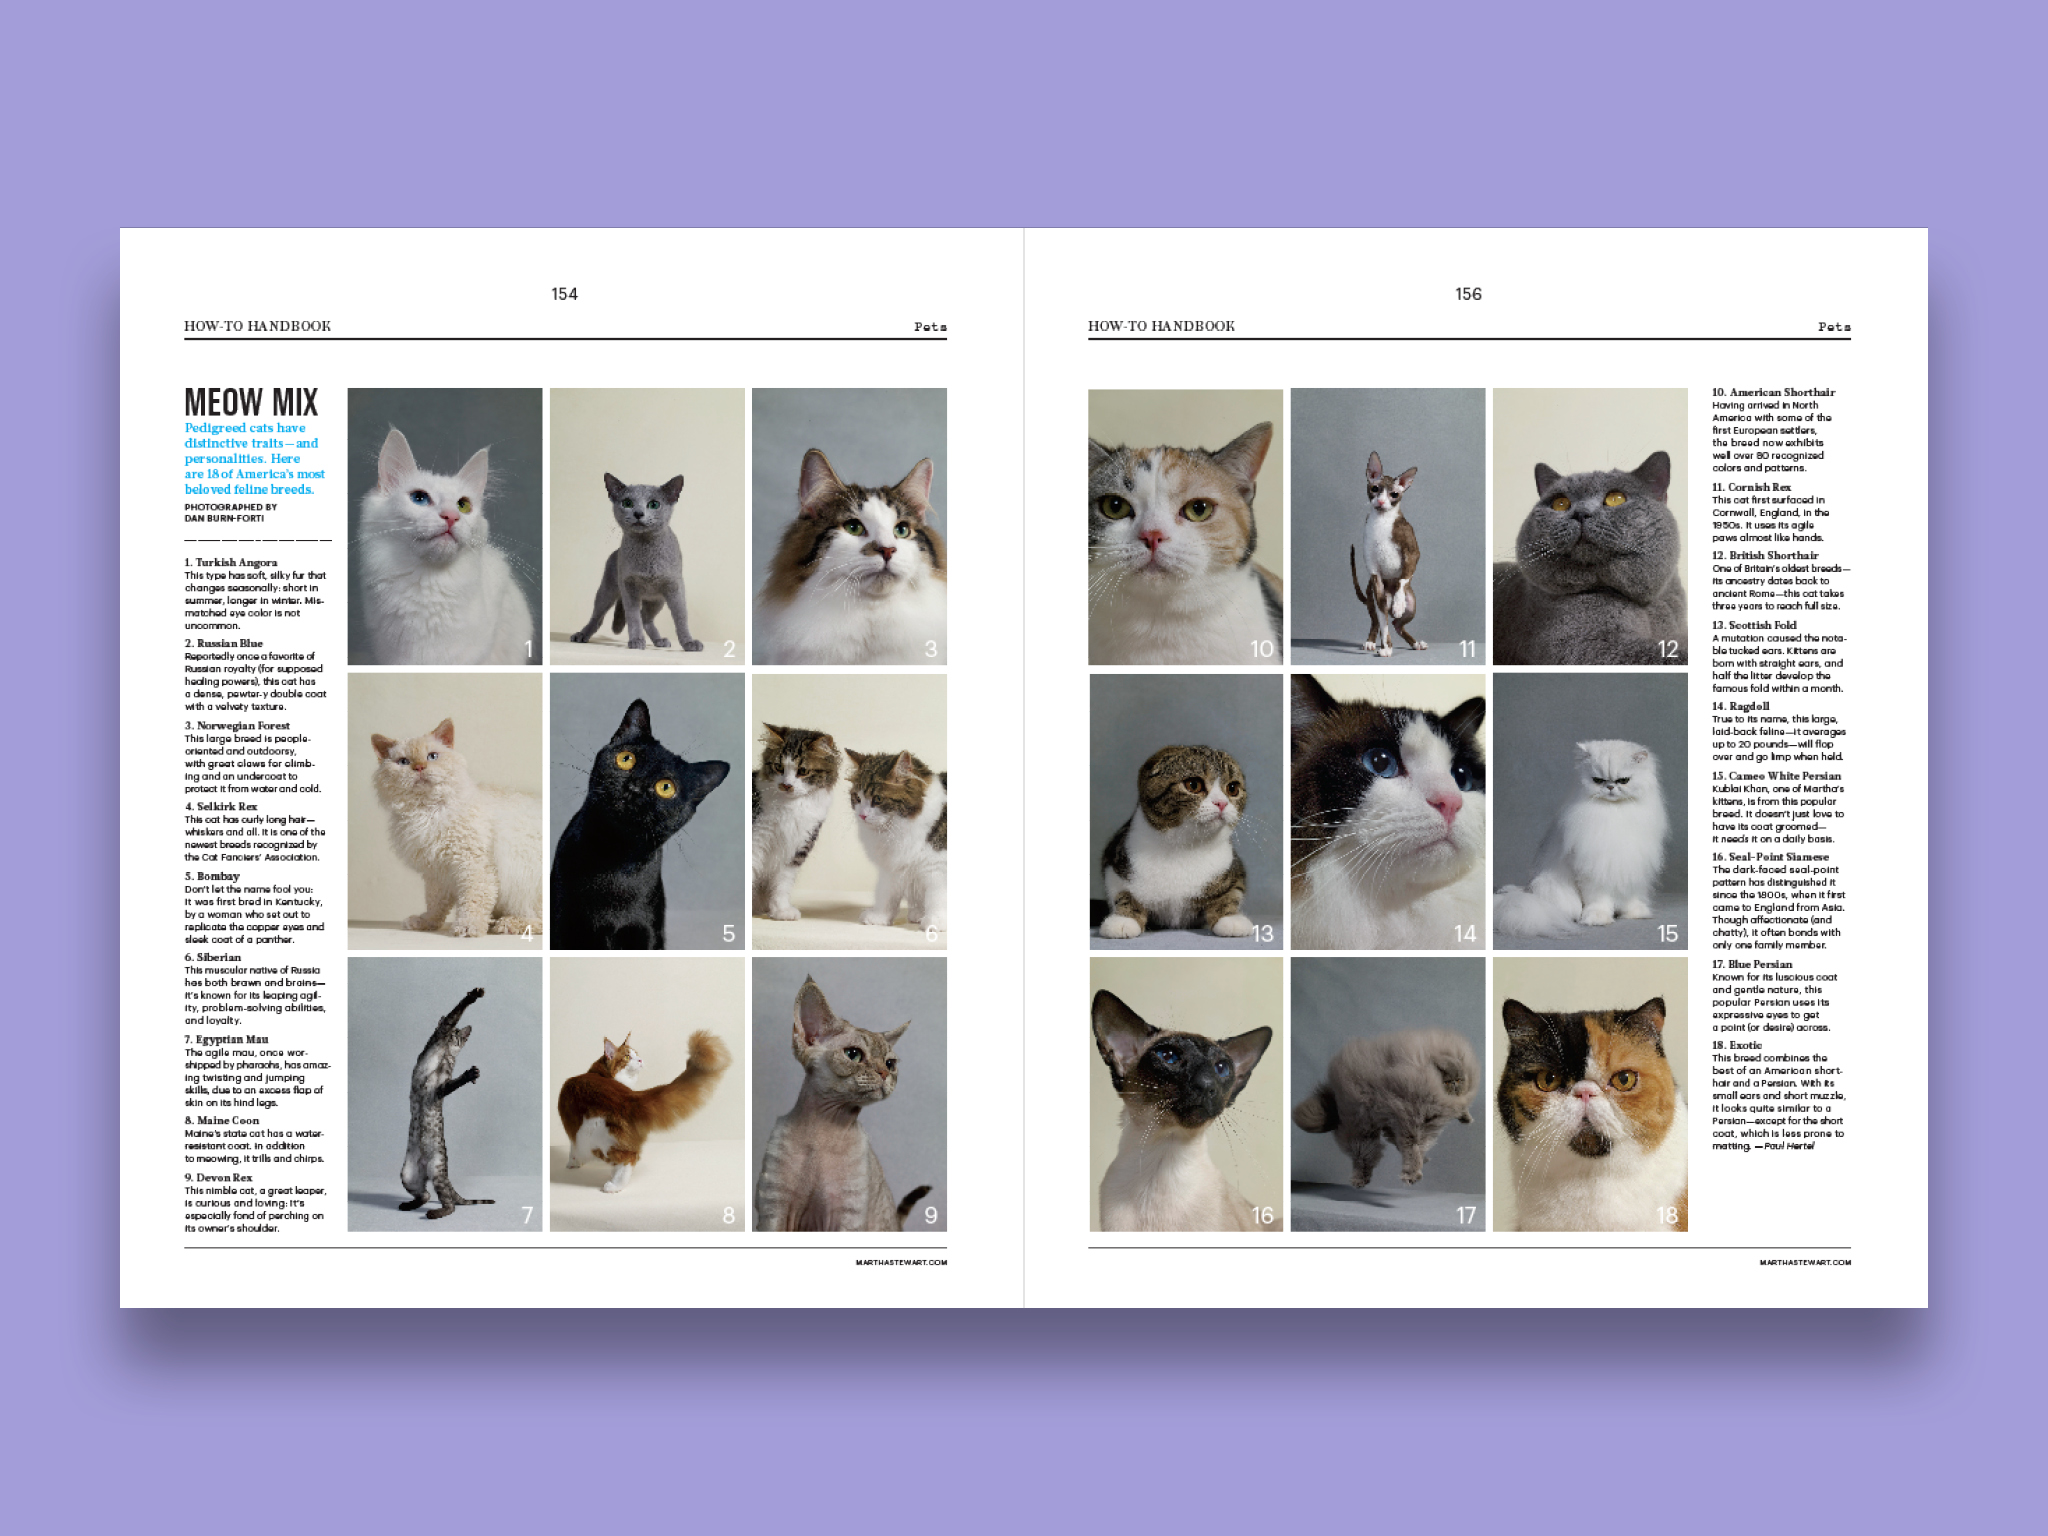Click page number 156 at top
The image size is (2048, 1536).
[1468, 294]
